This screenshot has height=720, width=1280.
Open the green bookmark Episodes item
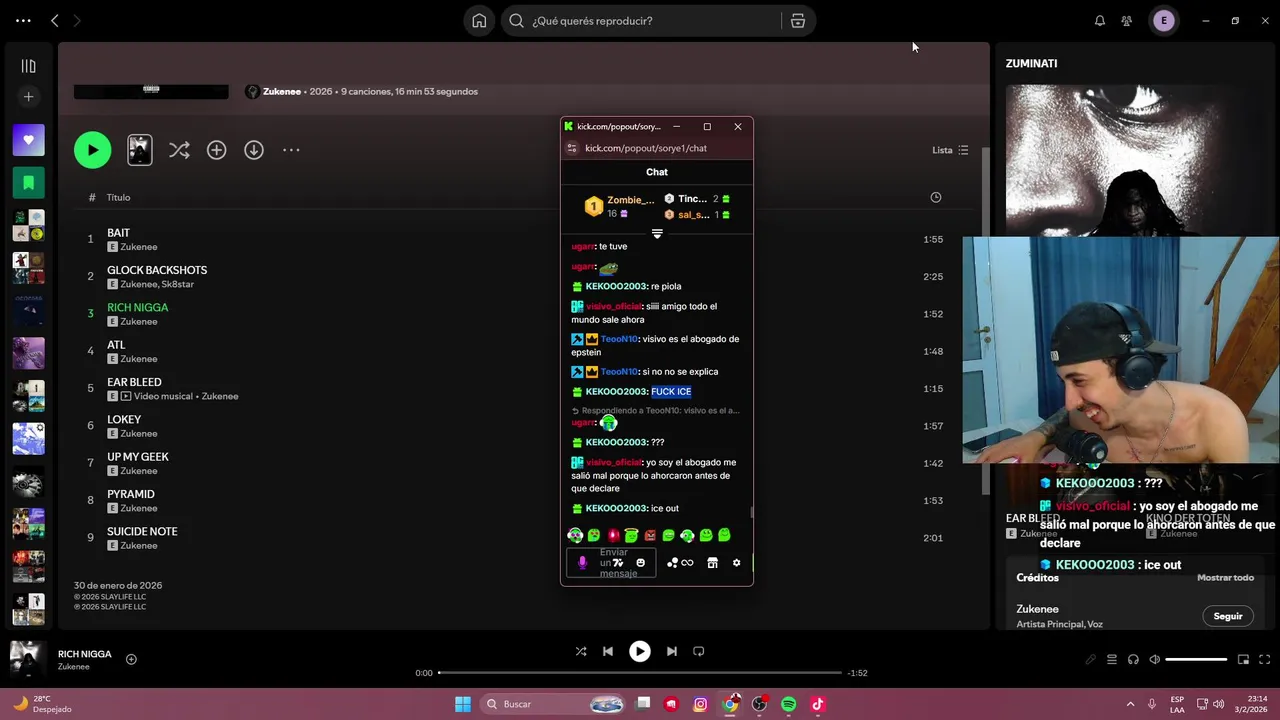(28, 183)
